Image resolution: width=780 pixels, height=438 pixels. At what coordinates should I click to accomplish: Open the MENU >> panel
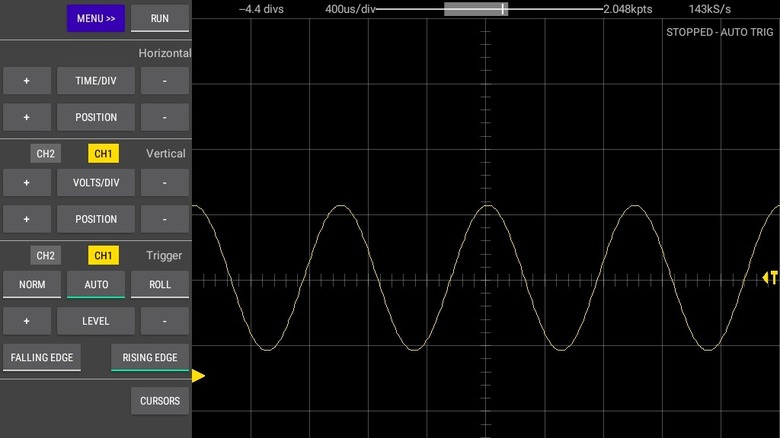(96, 18)
